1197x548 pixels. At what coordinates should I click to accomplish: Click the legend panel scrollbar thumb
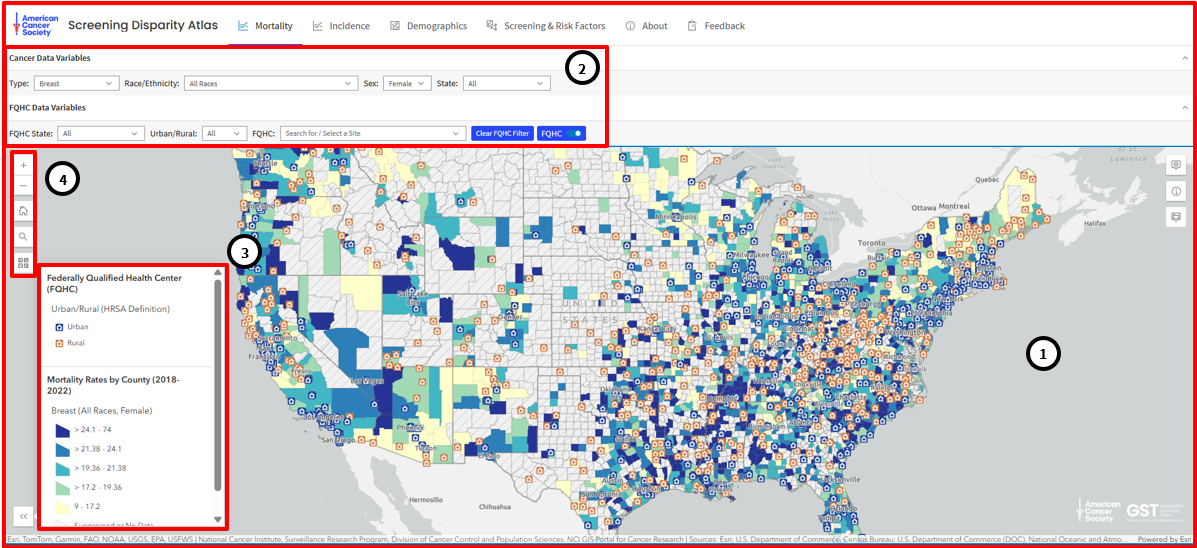(218, 385)
